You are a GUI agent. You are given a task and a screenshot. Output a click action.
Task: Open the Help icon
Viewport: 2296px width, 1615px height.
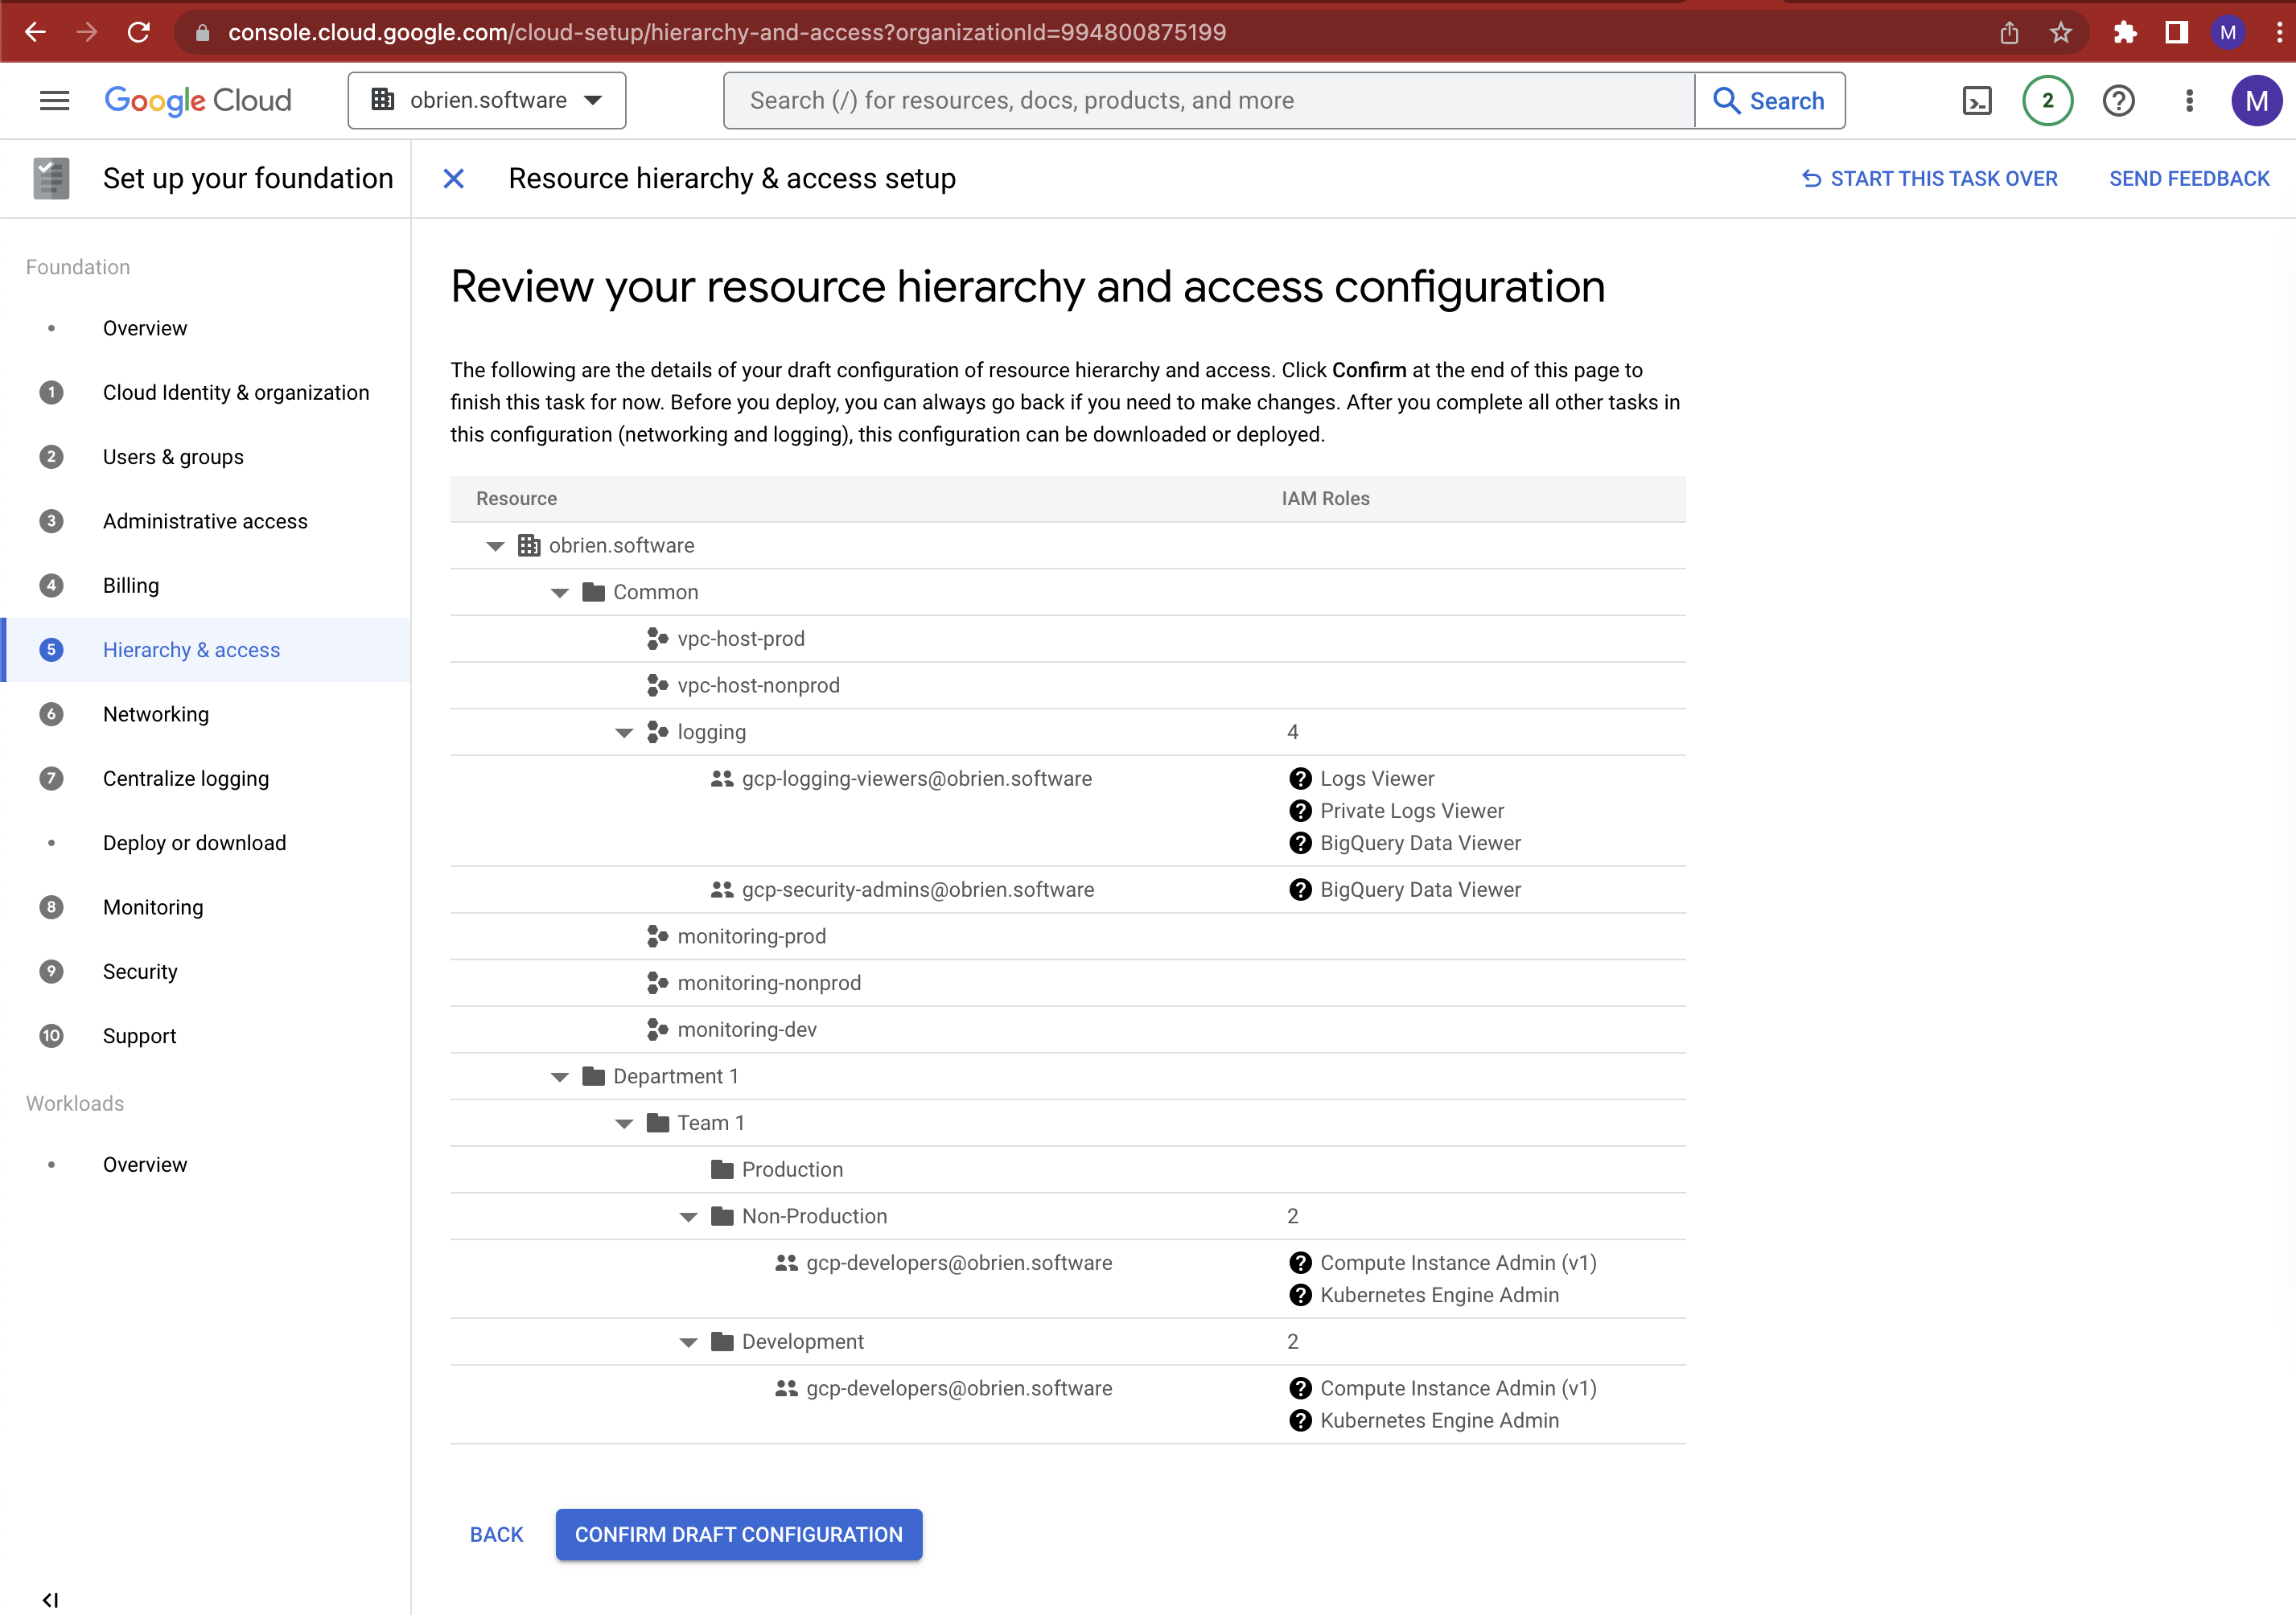(2118, 100)
